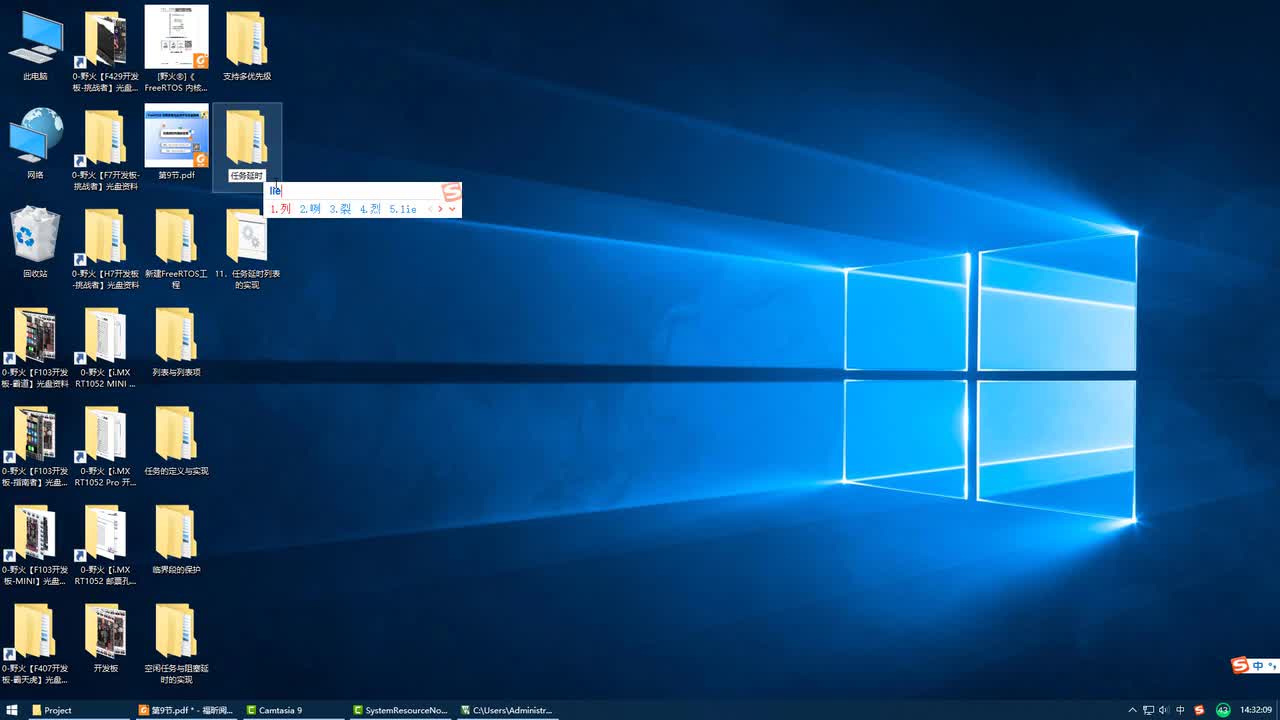Switch to the 第9节.pdf taskbar window
The image size is (1280, 720).
tap(186, 710)
